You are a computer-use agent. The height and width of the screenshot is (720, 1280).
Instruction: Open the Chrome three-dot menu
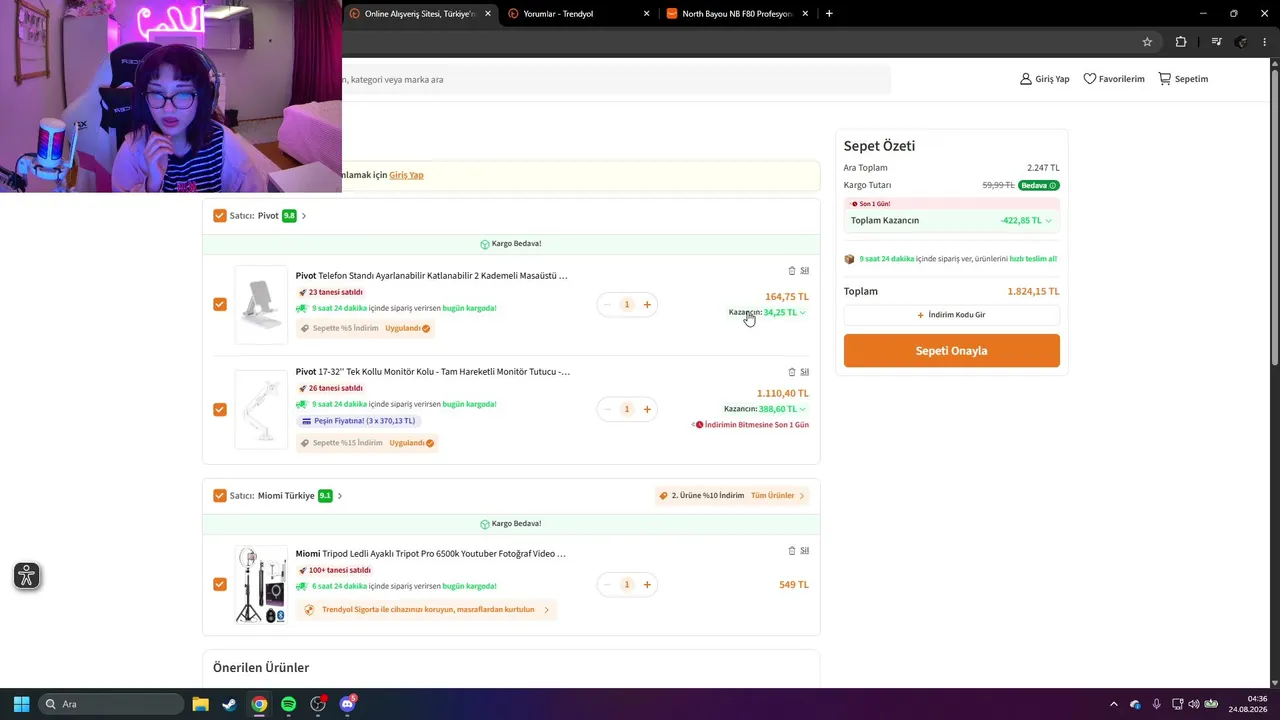pos(1266,42)
